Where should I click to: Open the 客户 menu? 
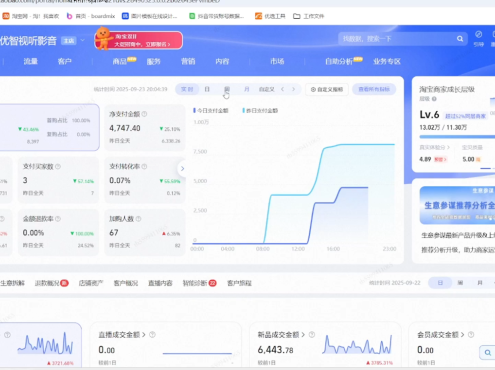click(x=64, y=61)
